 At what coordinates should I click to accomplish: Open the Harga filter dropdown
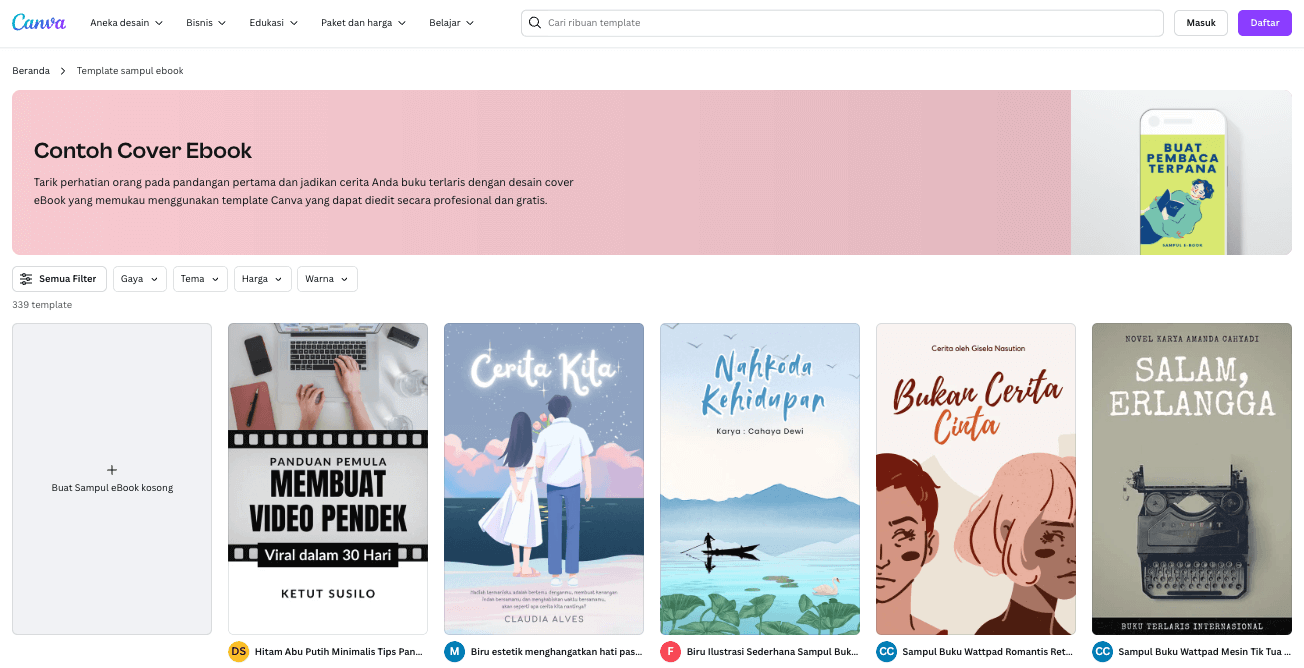point(262,279)
